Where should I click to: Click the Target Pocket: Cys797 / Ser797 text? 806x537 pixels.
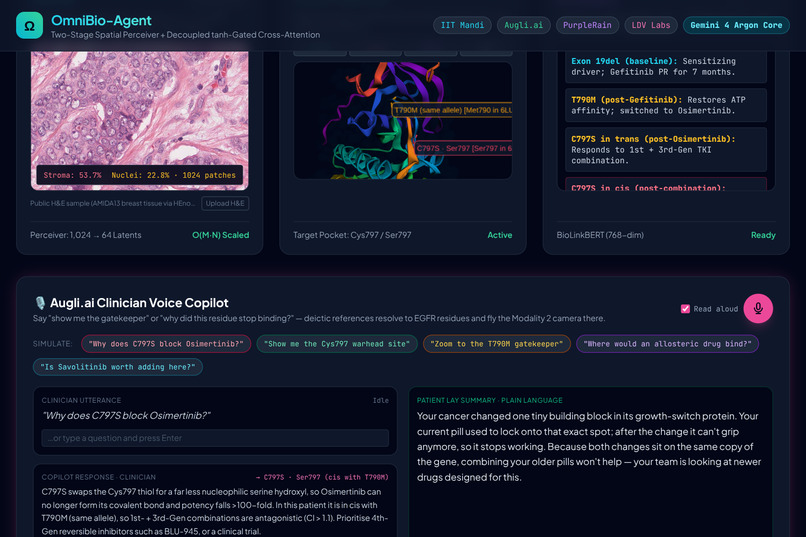tap(352, 235)
